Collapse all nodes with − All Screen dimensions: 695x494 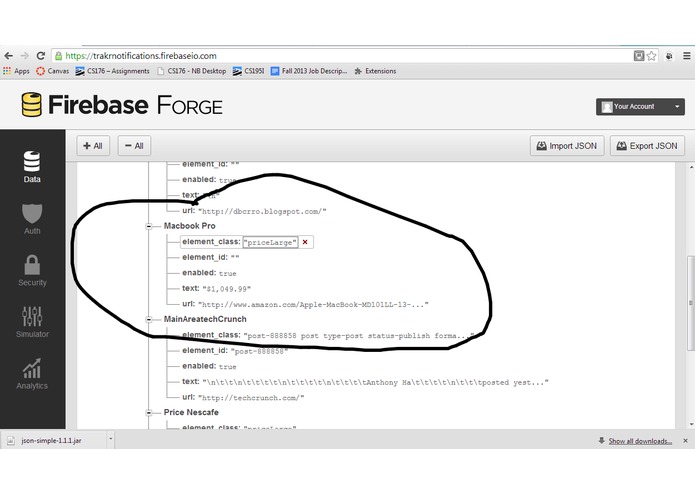click(x=134, y=146)
